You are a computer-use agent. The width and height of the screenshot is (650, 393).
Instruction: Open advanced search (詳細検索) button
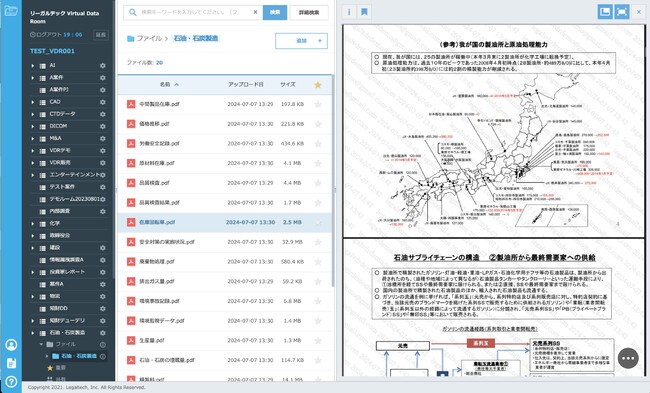[309, 12]
